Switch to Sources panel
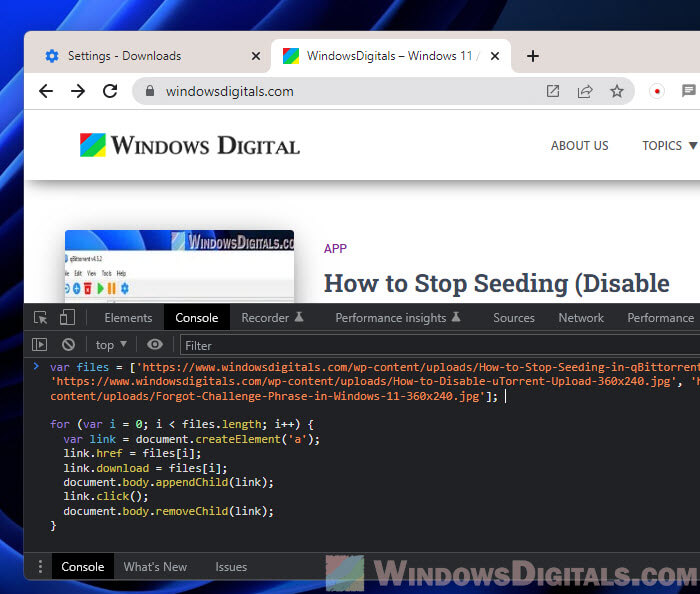Screen dimensions: 700x594 (514, 318)
